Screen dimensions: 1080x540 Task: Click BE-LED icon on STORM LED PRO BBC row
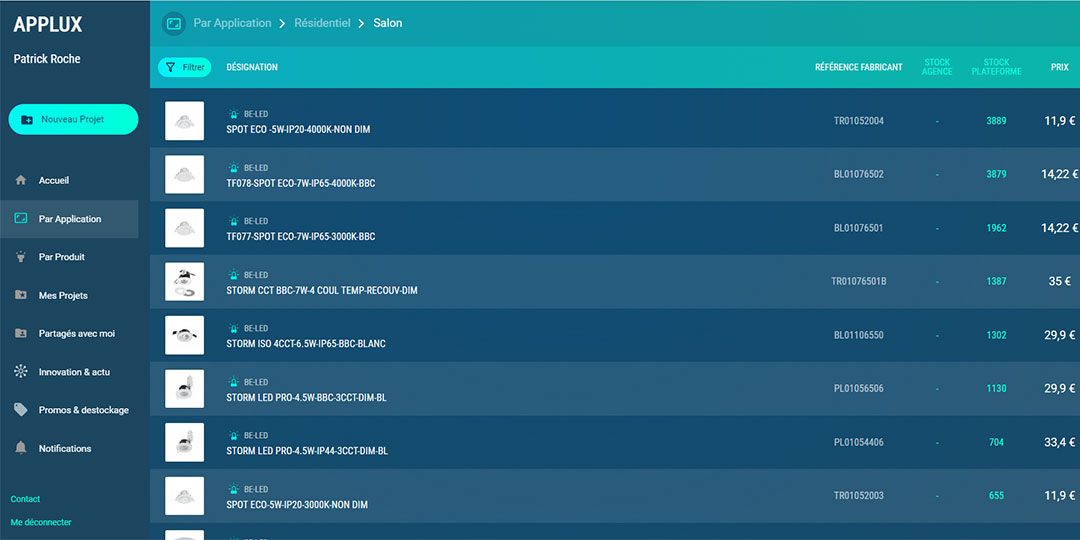coord(233,382)
